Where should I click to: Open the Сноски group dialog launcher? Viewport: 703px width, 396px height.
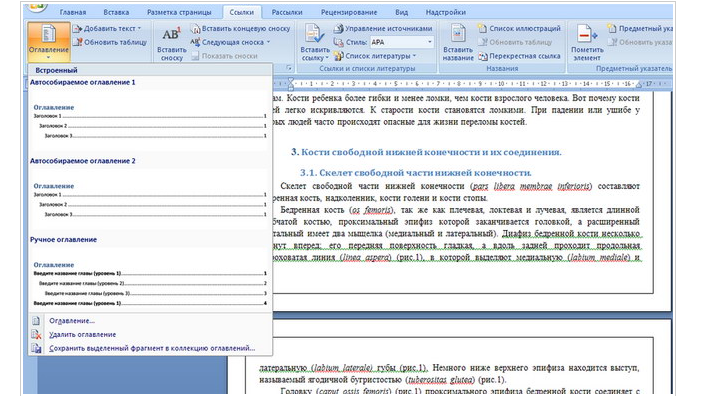tap(288, 68)
